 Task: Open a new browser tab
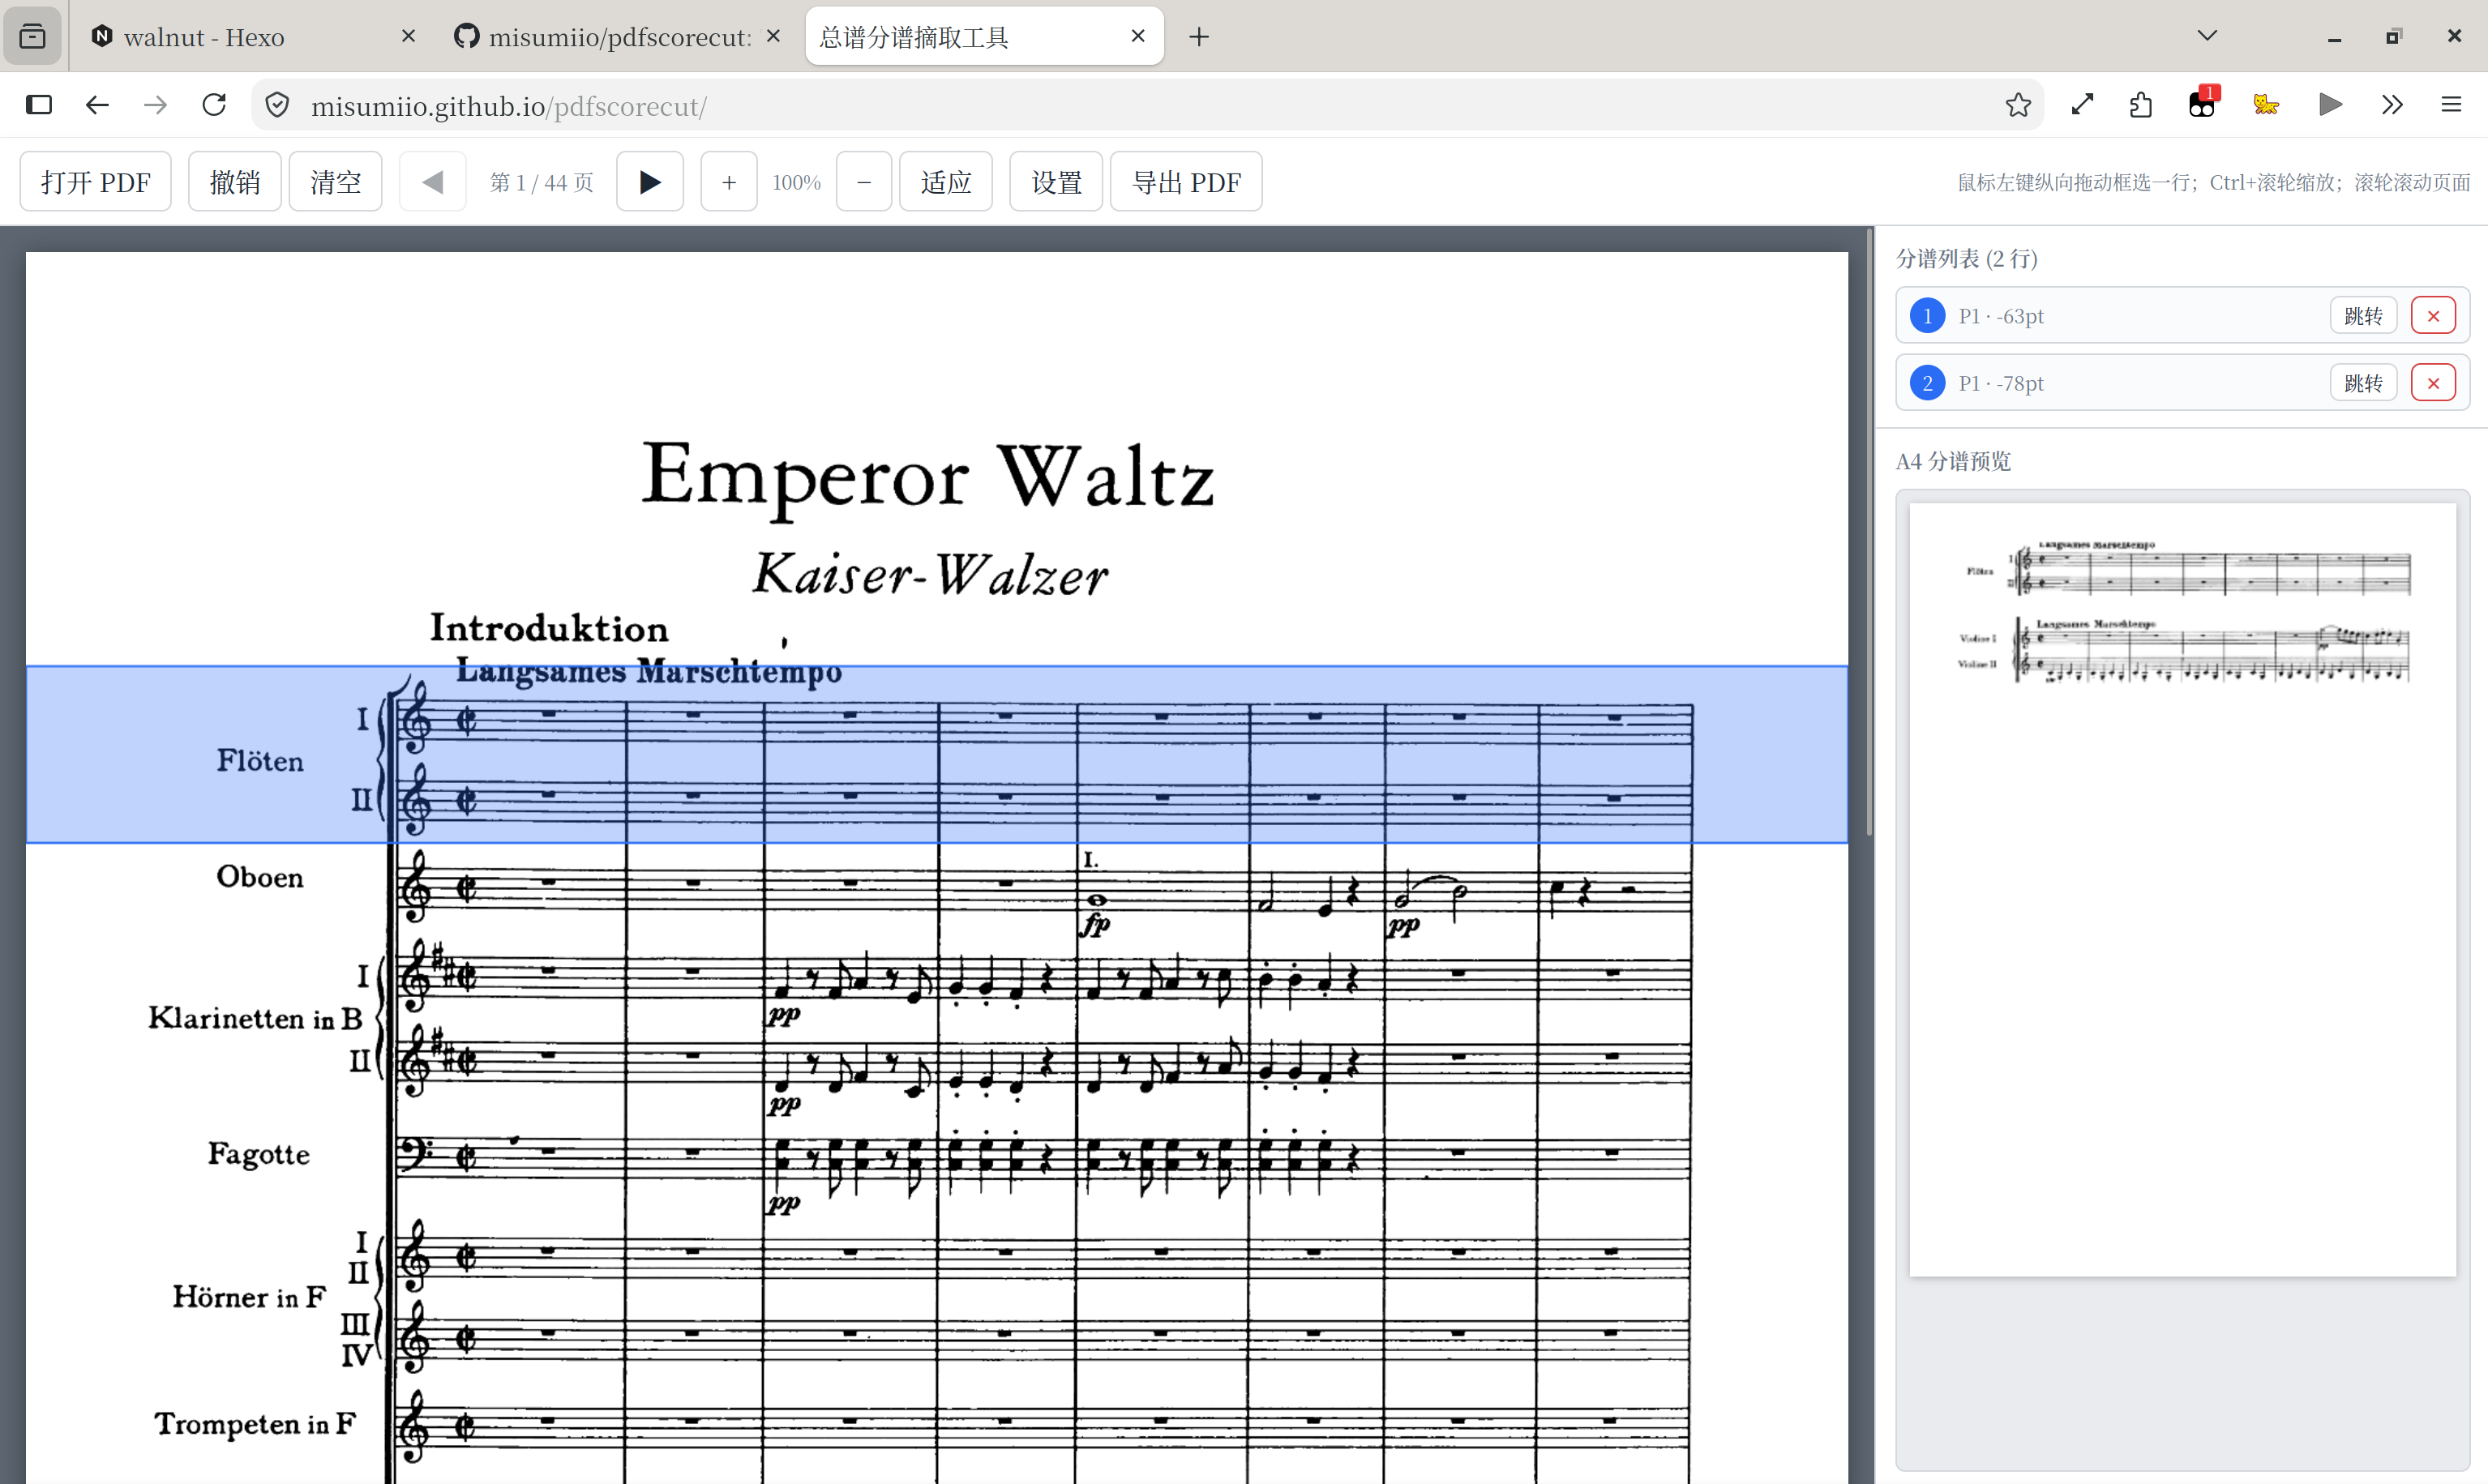click(1199, 37)
